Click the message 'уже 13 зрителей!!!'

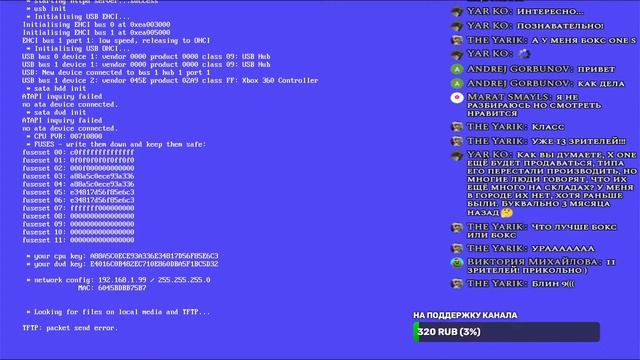[x=578, y=141]
